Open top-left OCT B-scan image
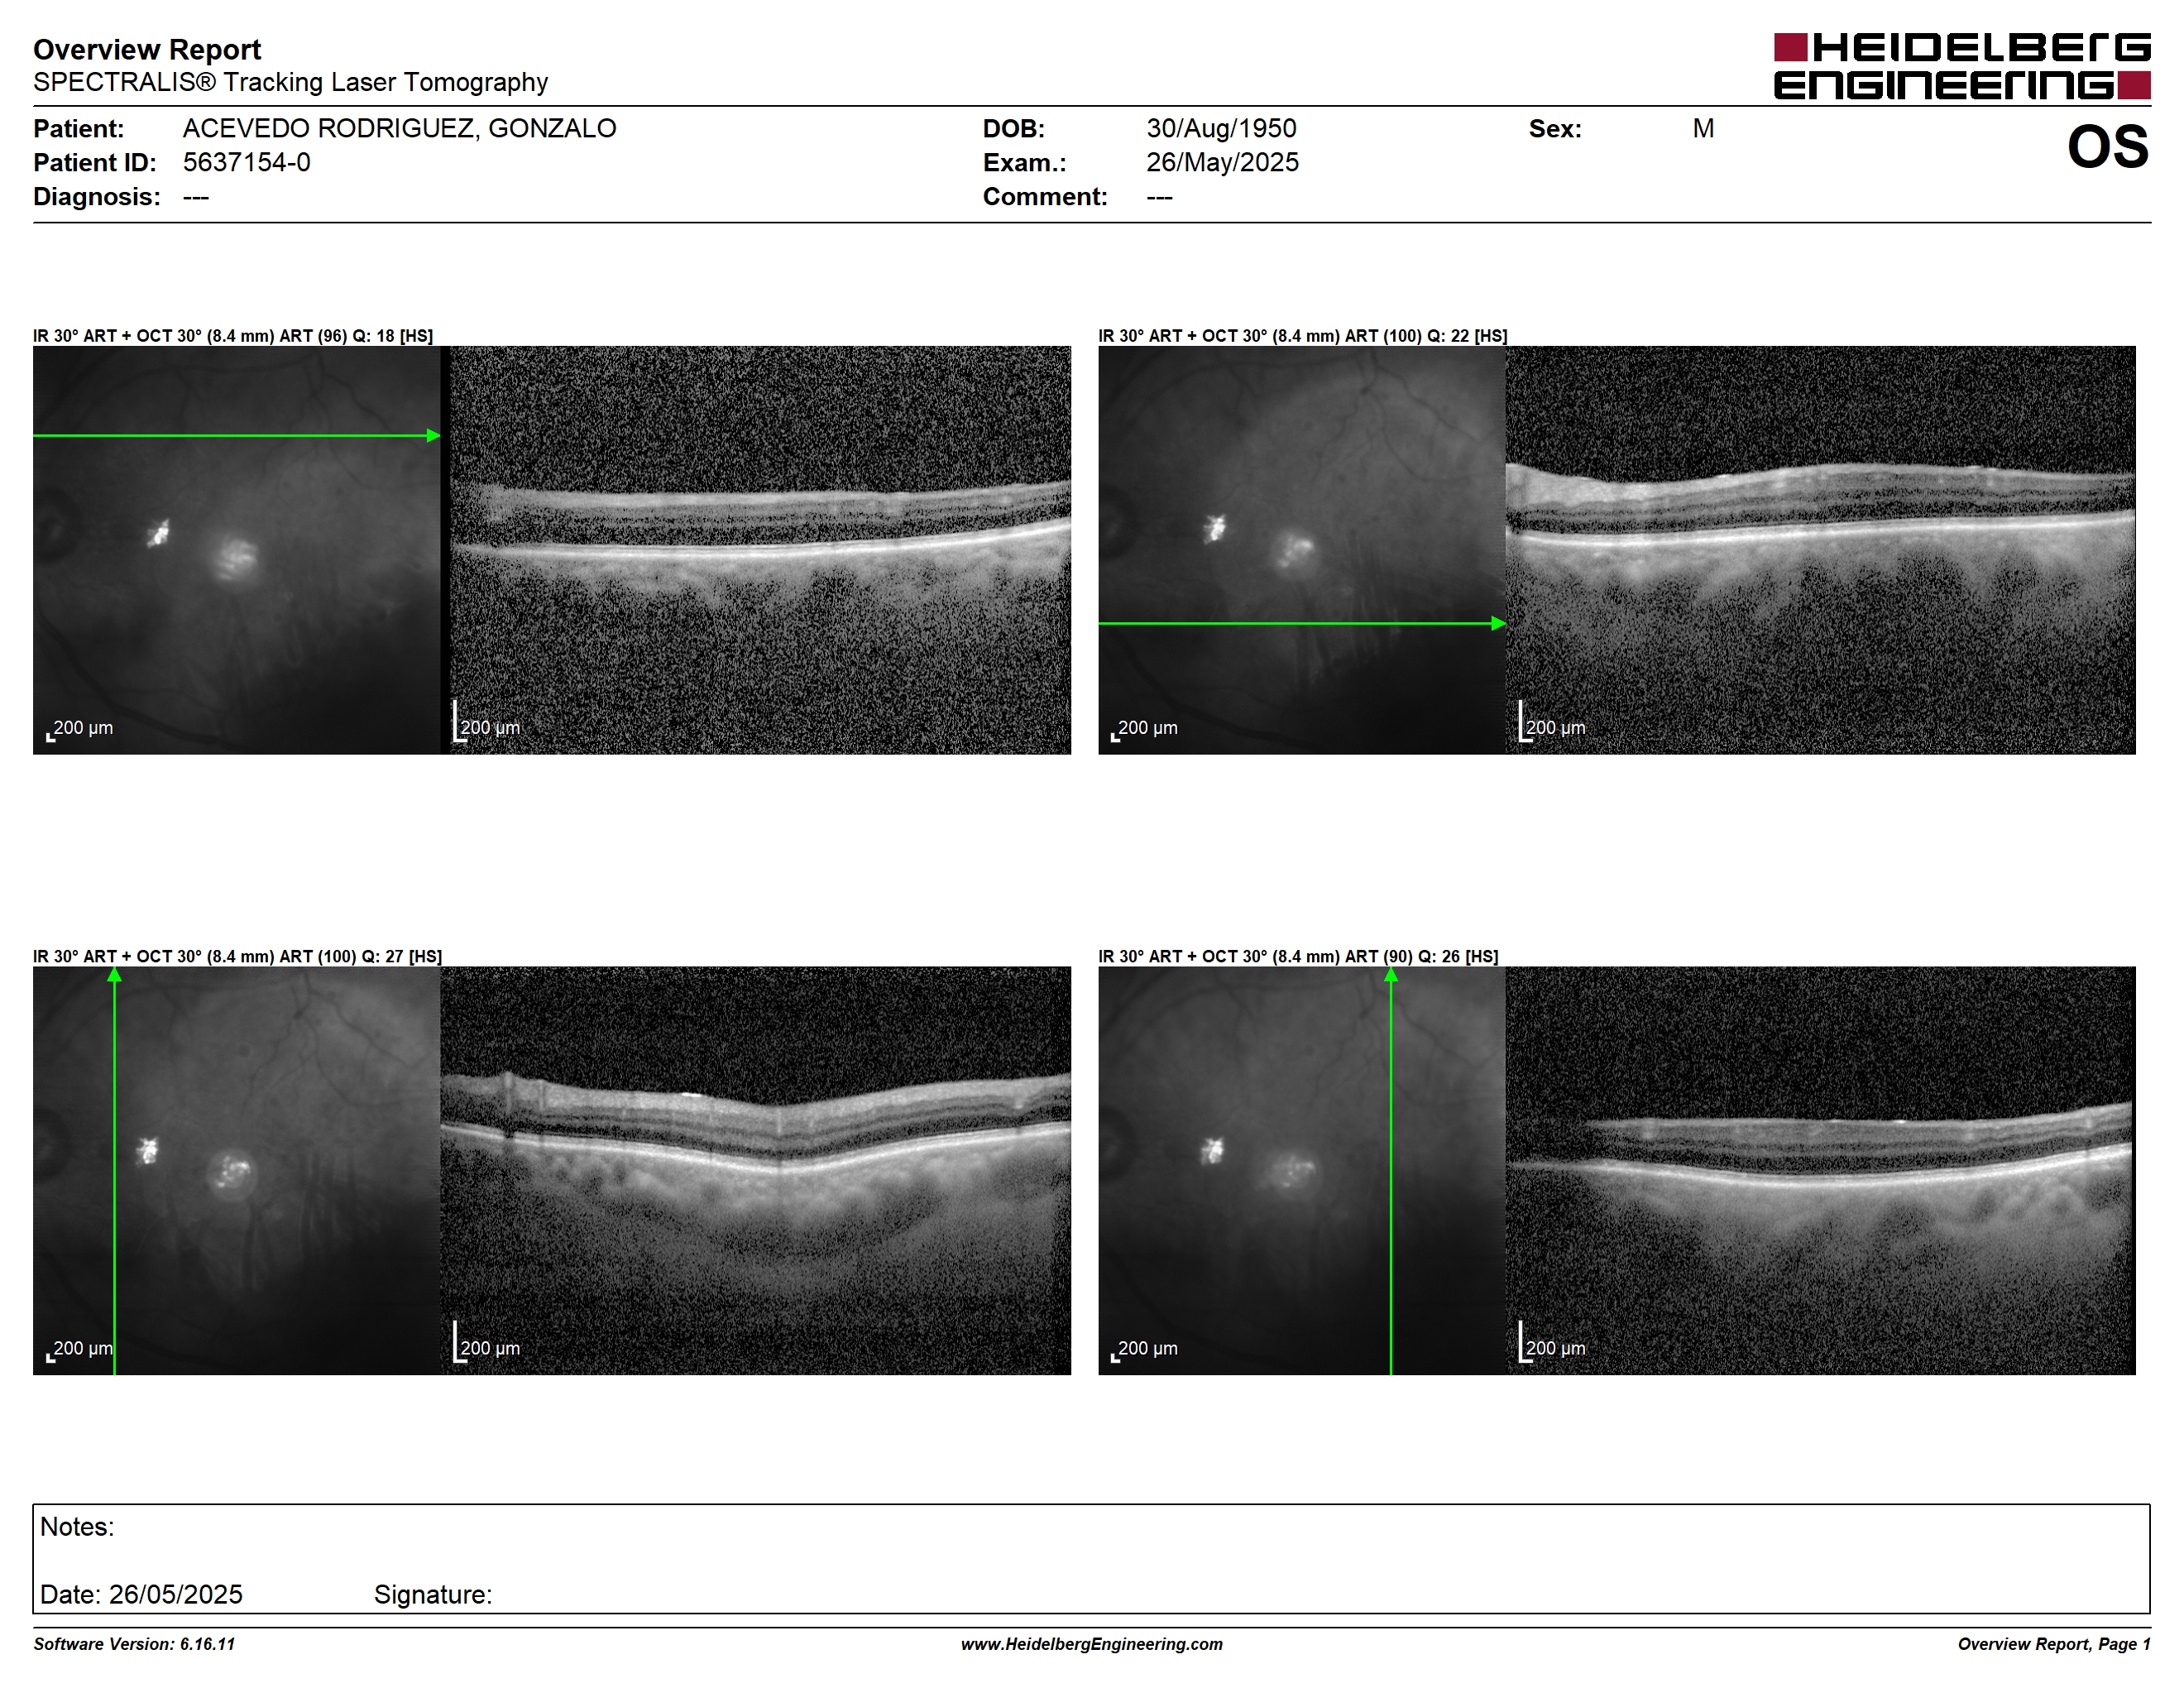This screenshot has height=1688, width=2184. 760,550
